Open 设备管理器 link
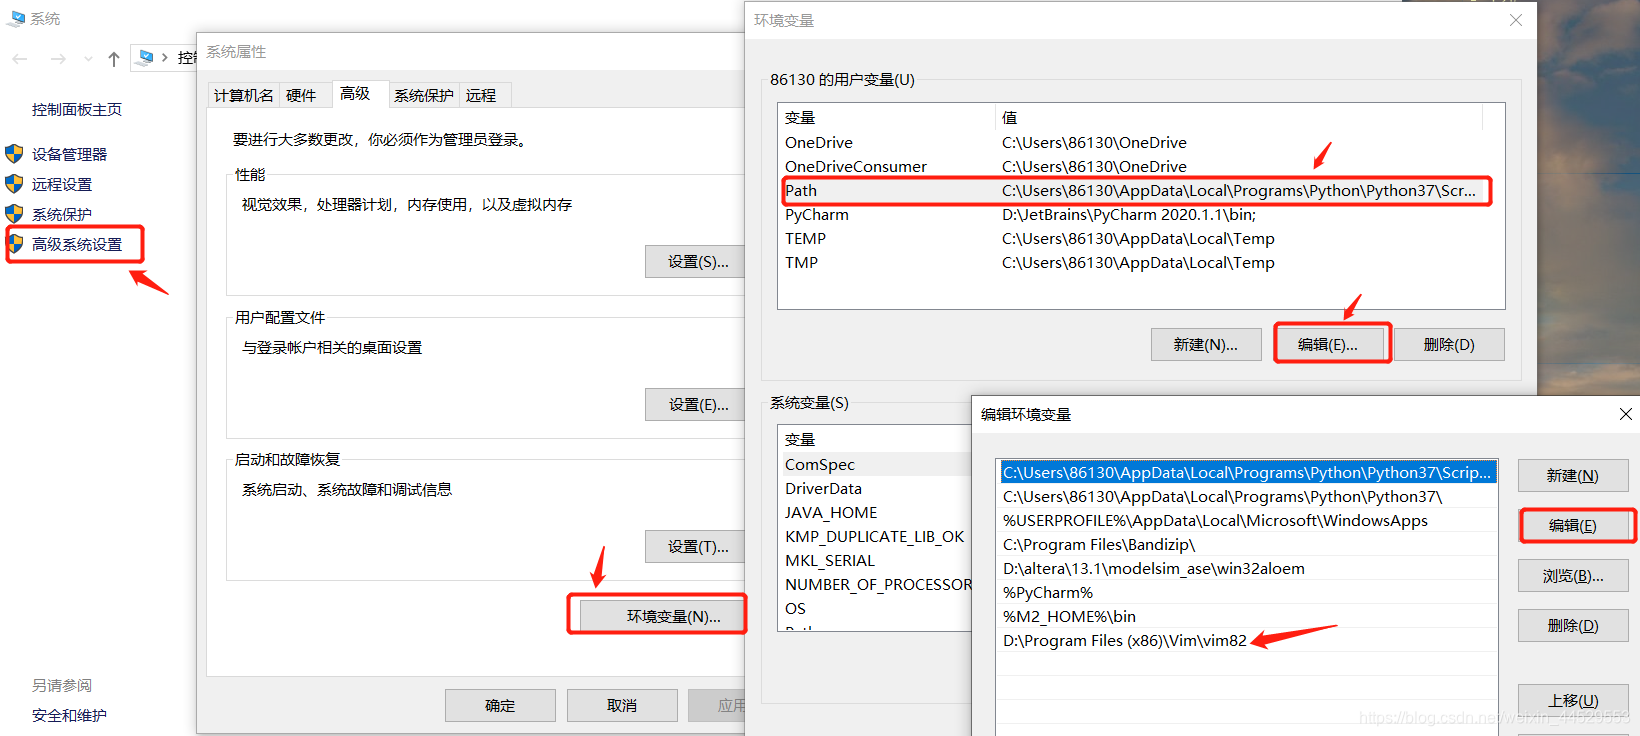Image resolution: width=1640 pixels, height=736 pixels. (x=69, y=154)
